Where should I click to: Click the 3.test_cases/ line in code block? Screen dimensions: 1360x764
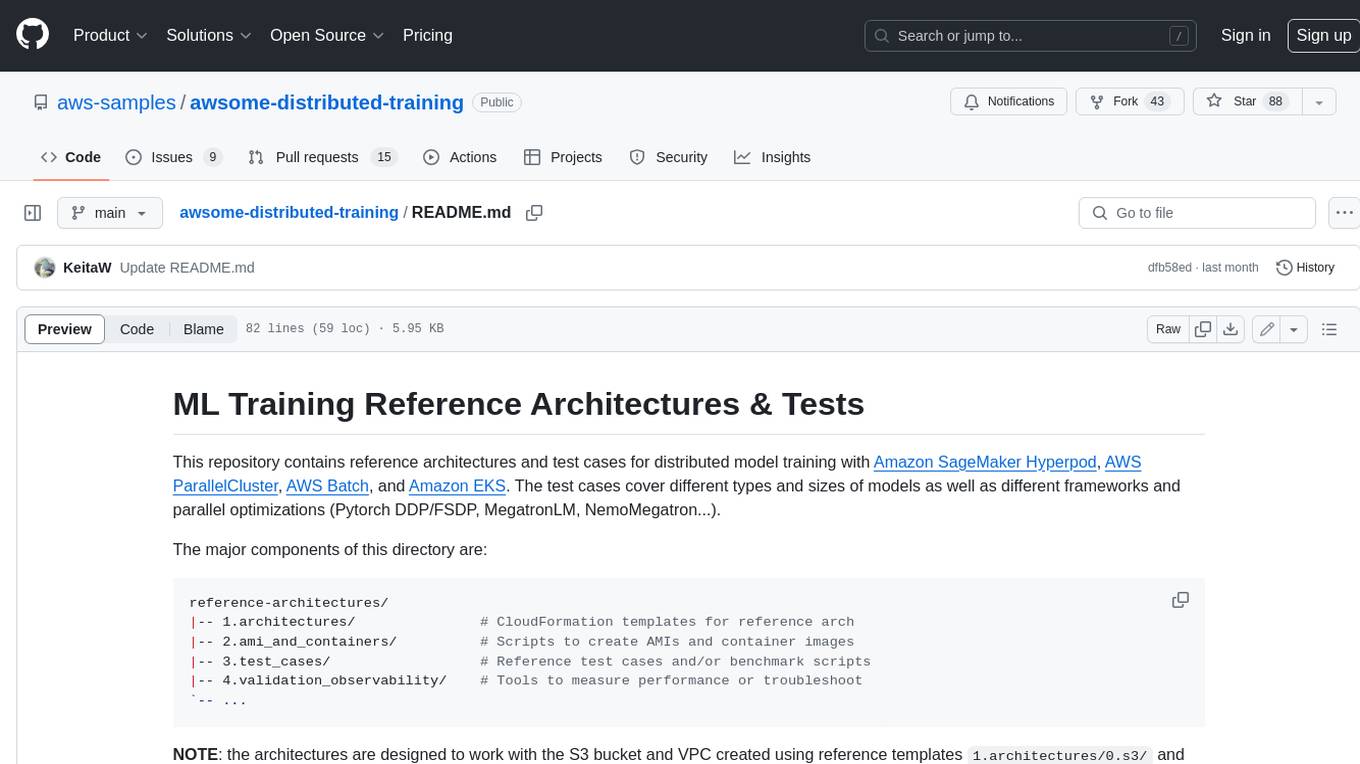point(530,661)
